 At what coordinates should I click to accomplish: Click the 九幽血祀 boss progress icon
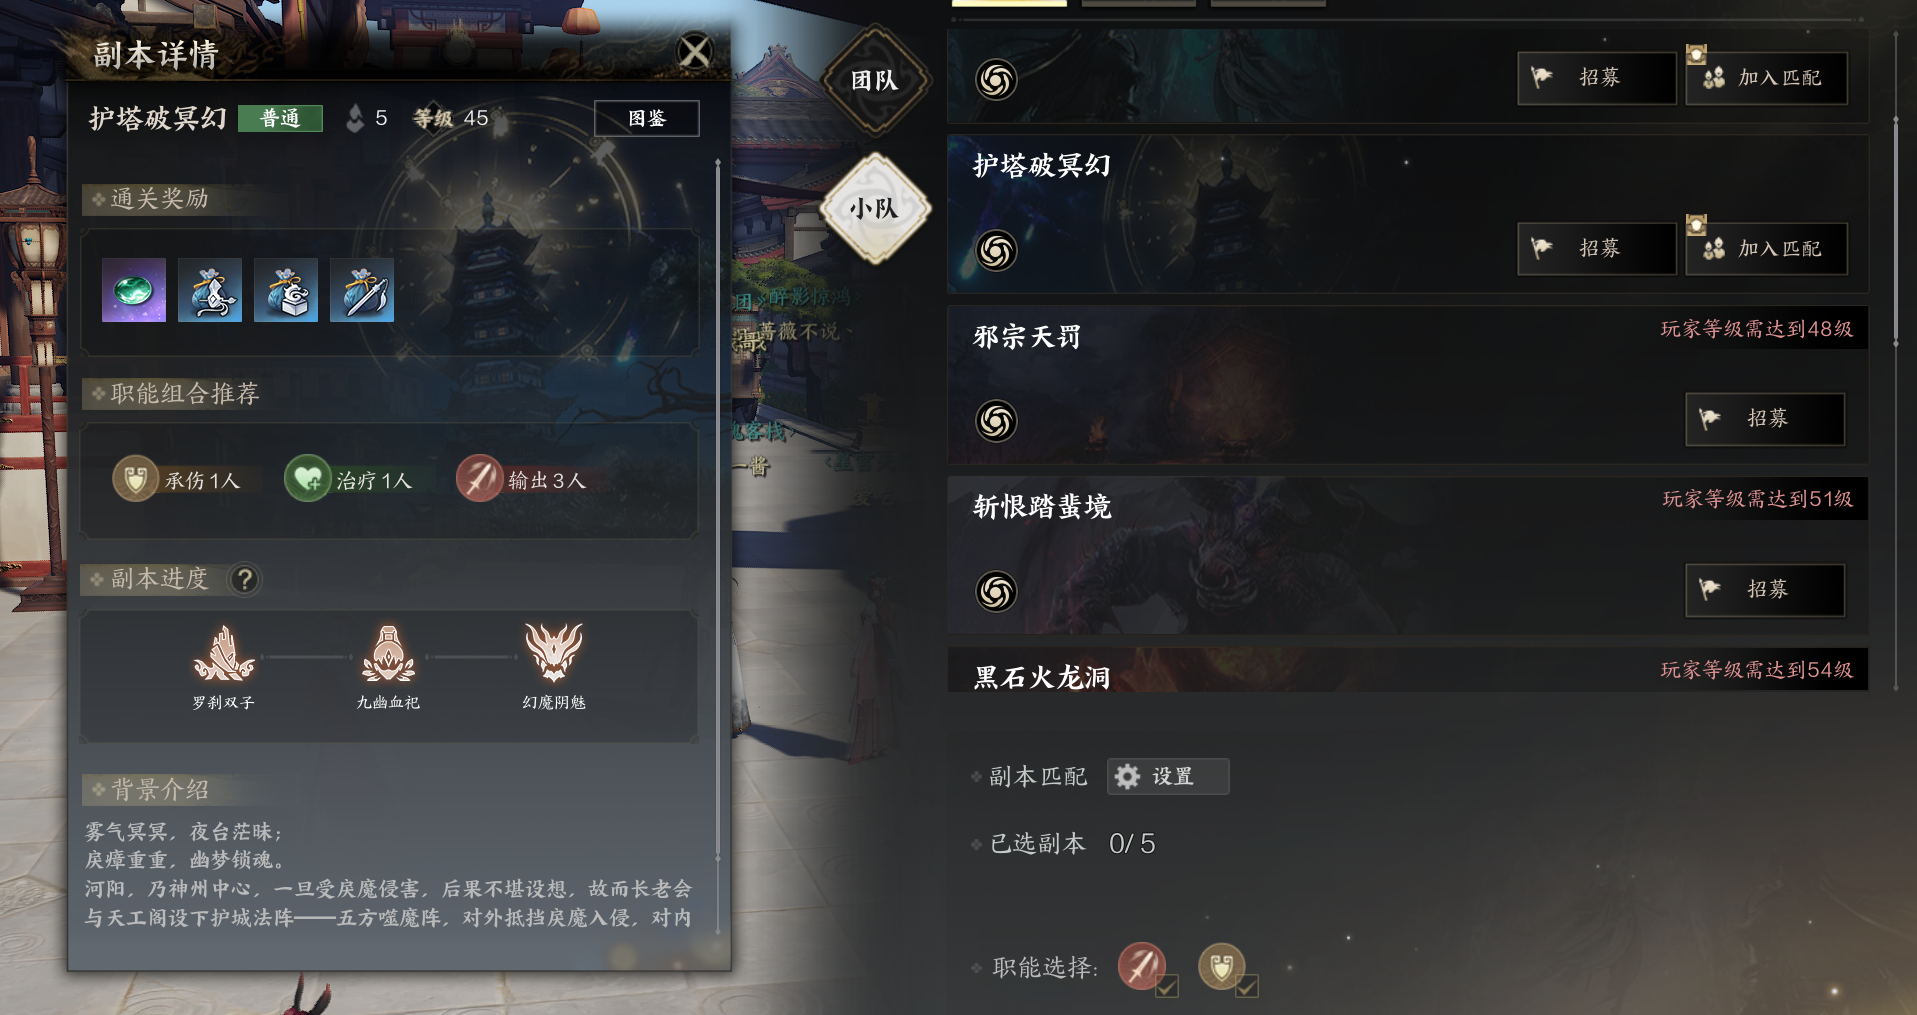pyautogui.click(x=388, y=653)
